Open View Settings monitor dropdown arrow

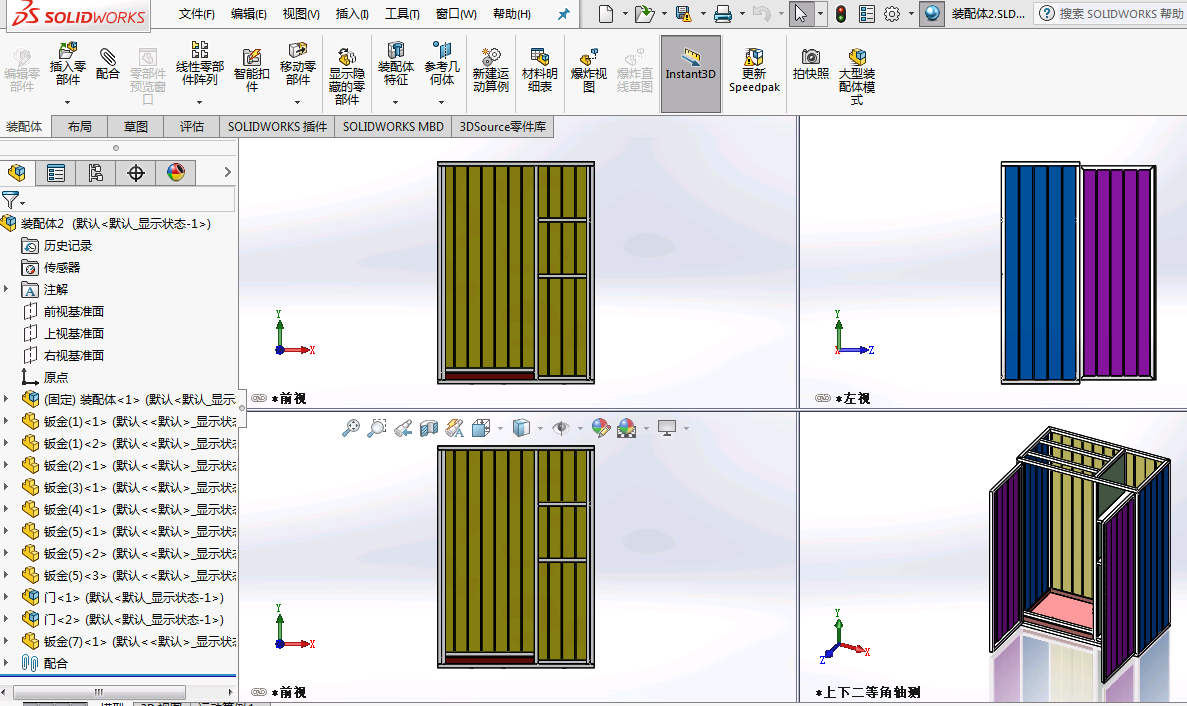[686, 428]
